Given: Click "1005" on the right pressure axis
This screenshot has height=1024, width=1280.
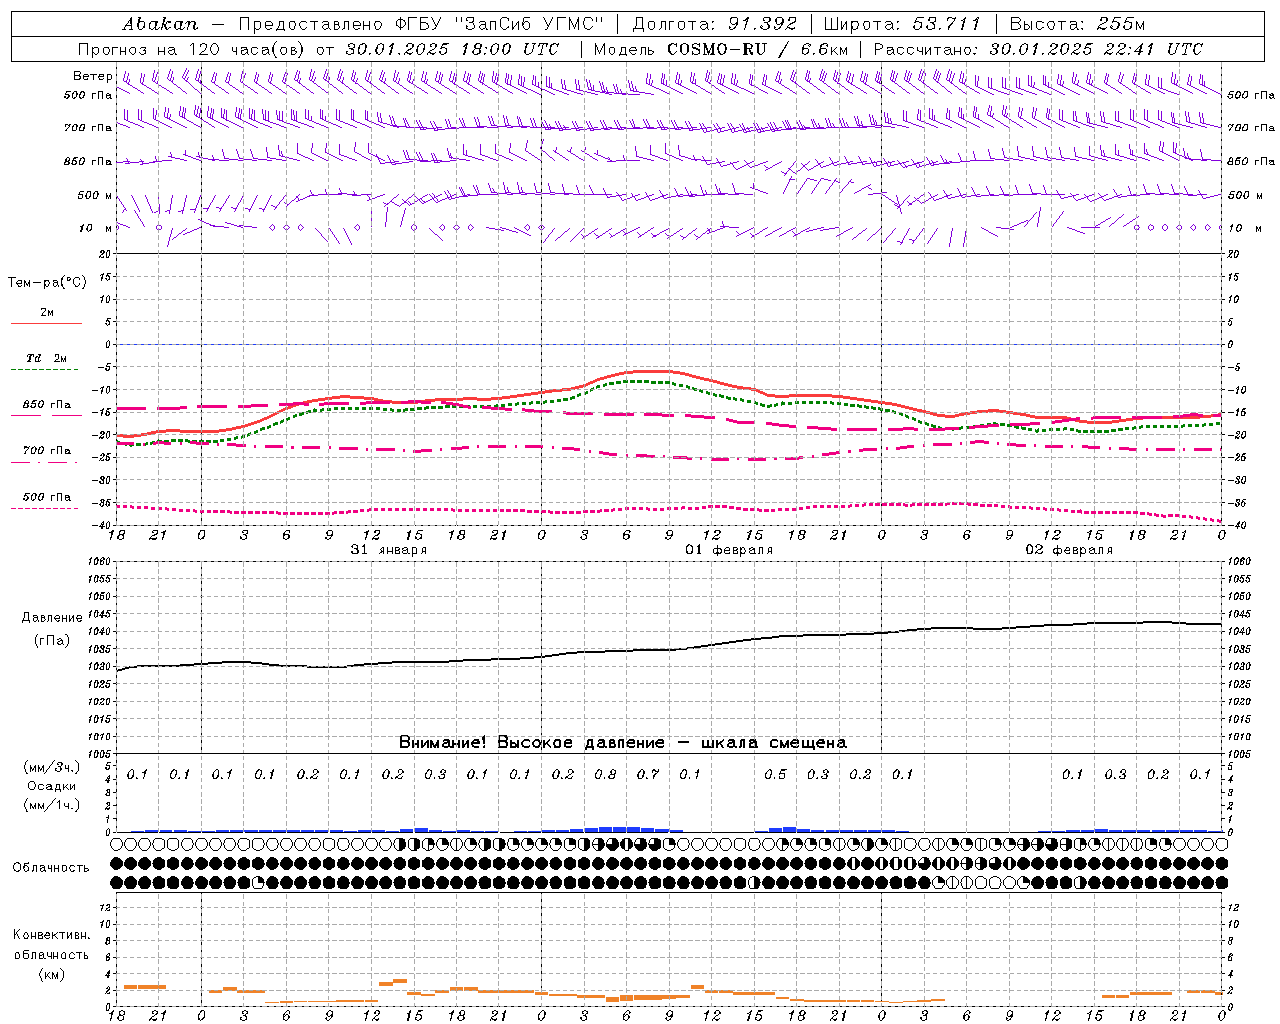Looking at the screenshot, I should point(1241,754).
